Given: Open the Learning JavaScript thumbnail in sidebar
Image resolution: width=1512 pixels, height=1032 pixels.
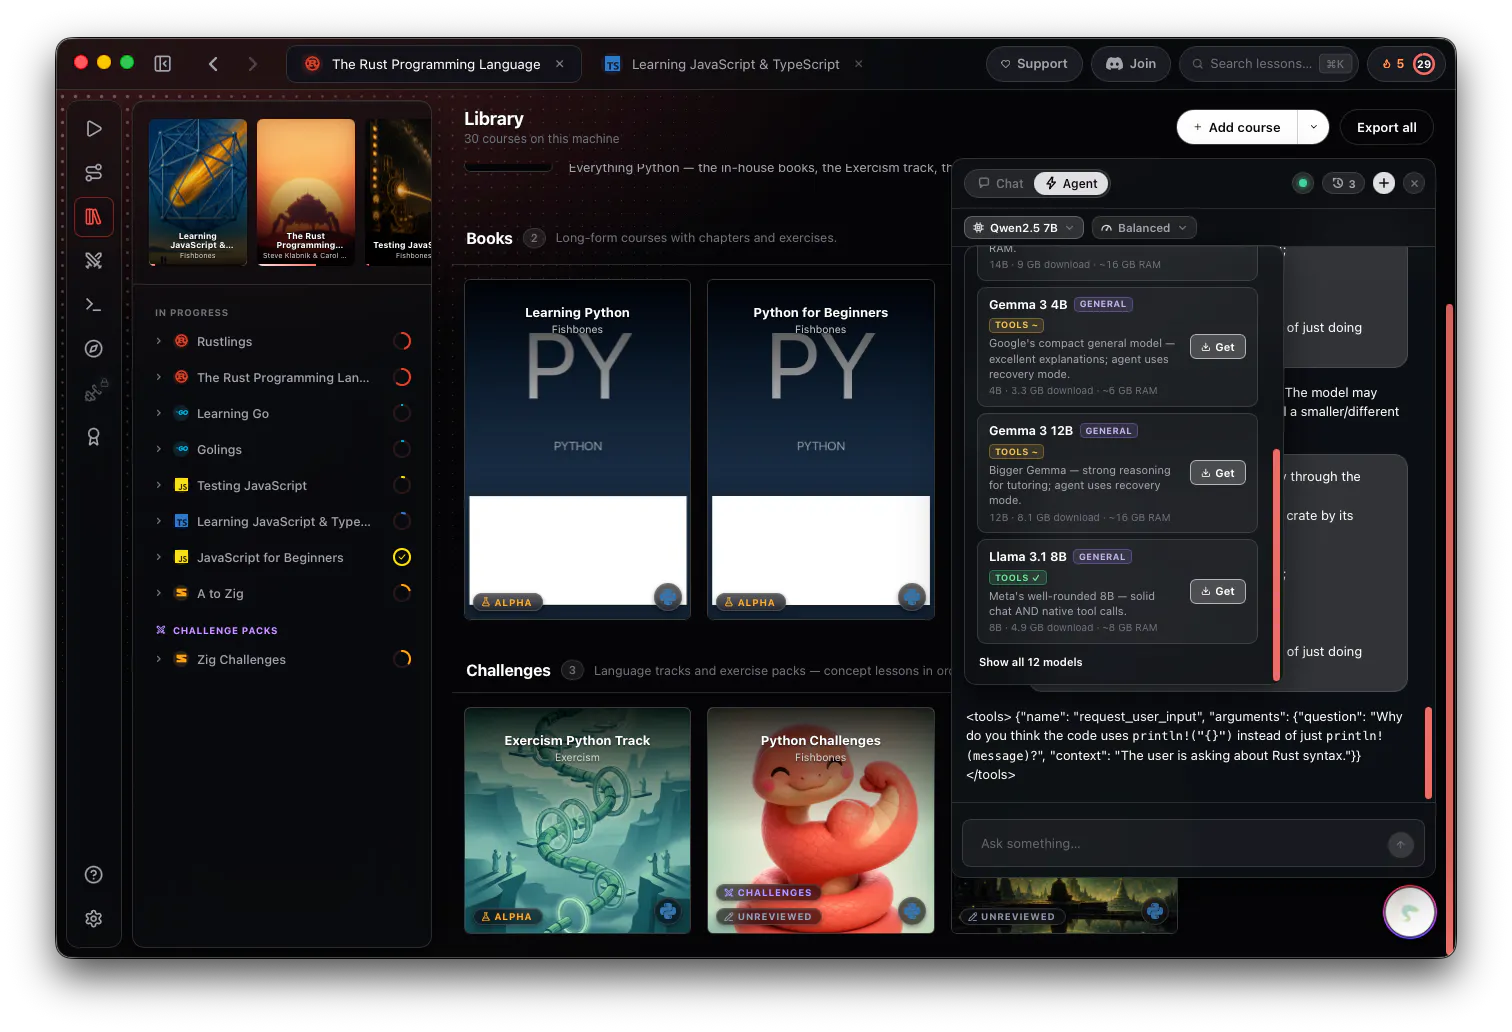Looking at the screenshot, I should (198, 192).
